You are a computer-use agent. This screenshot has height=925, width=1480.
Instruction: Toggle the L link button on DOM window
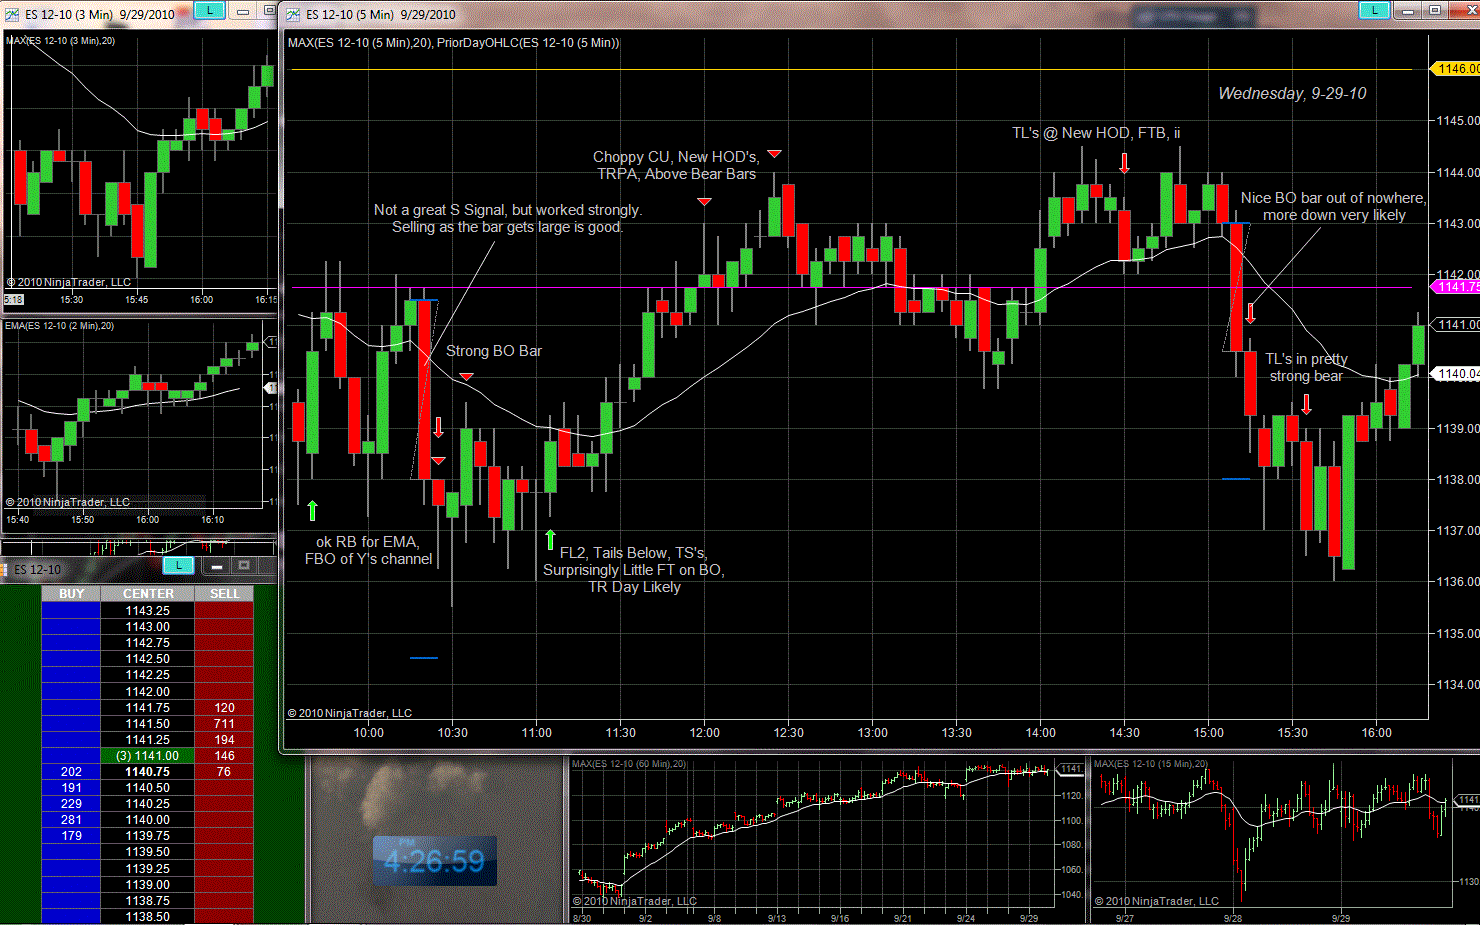tap(178, 566)
